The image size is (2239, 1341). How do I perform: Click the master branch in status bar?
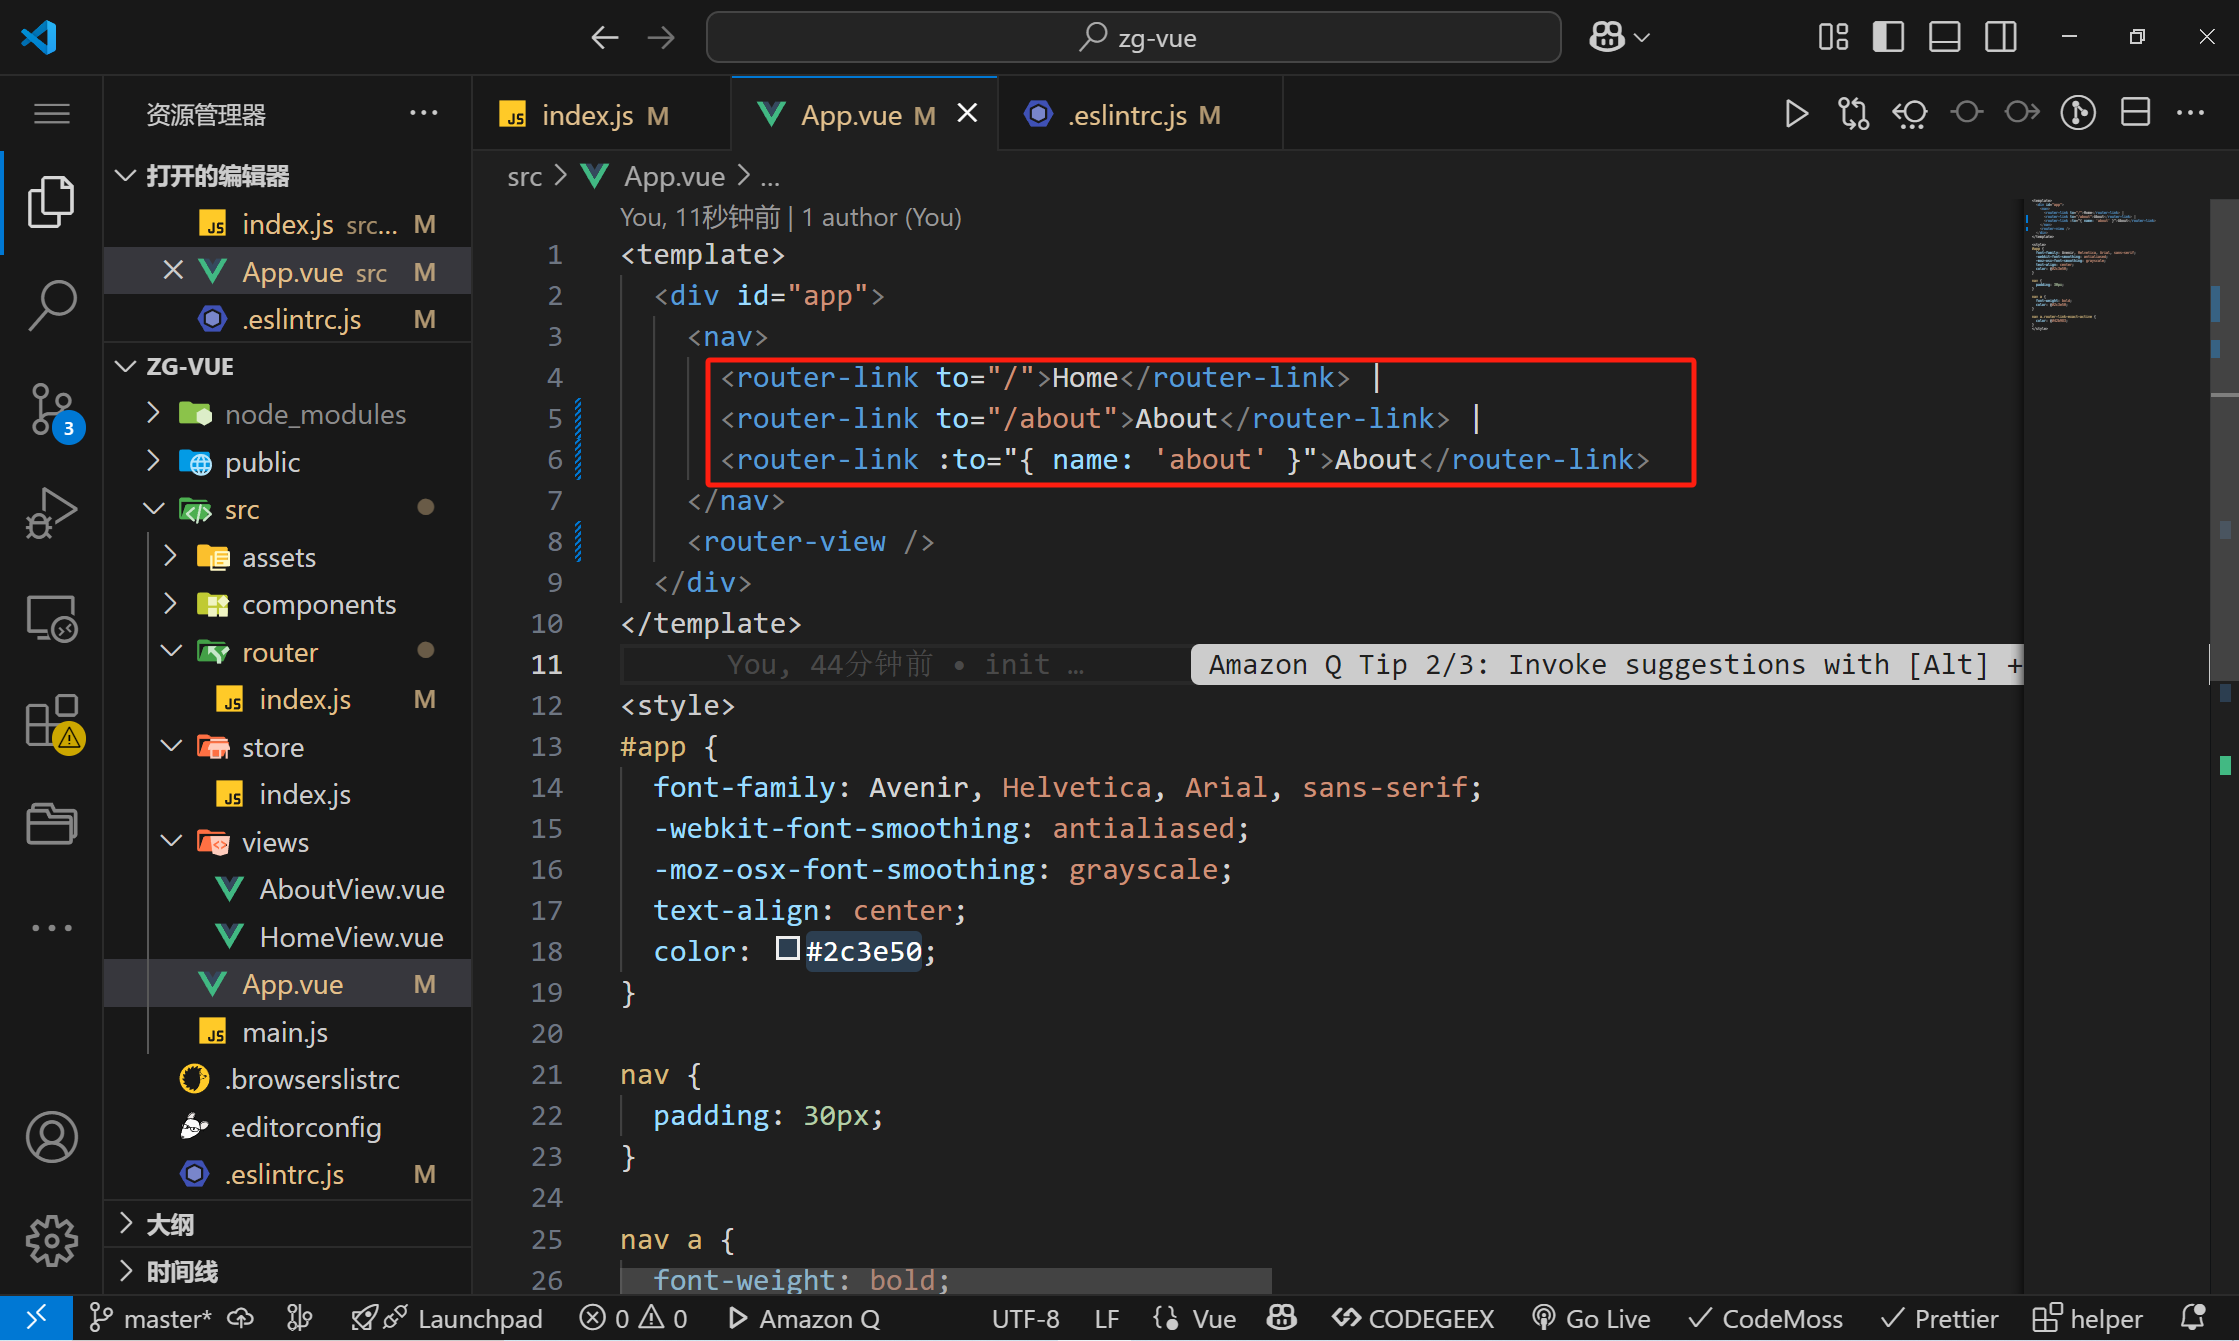pos(153,1318)
